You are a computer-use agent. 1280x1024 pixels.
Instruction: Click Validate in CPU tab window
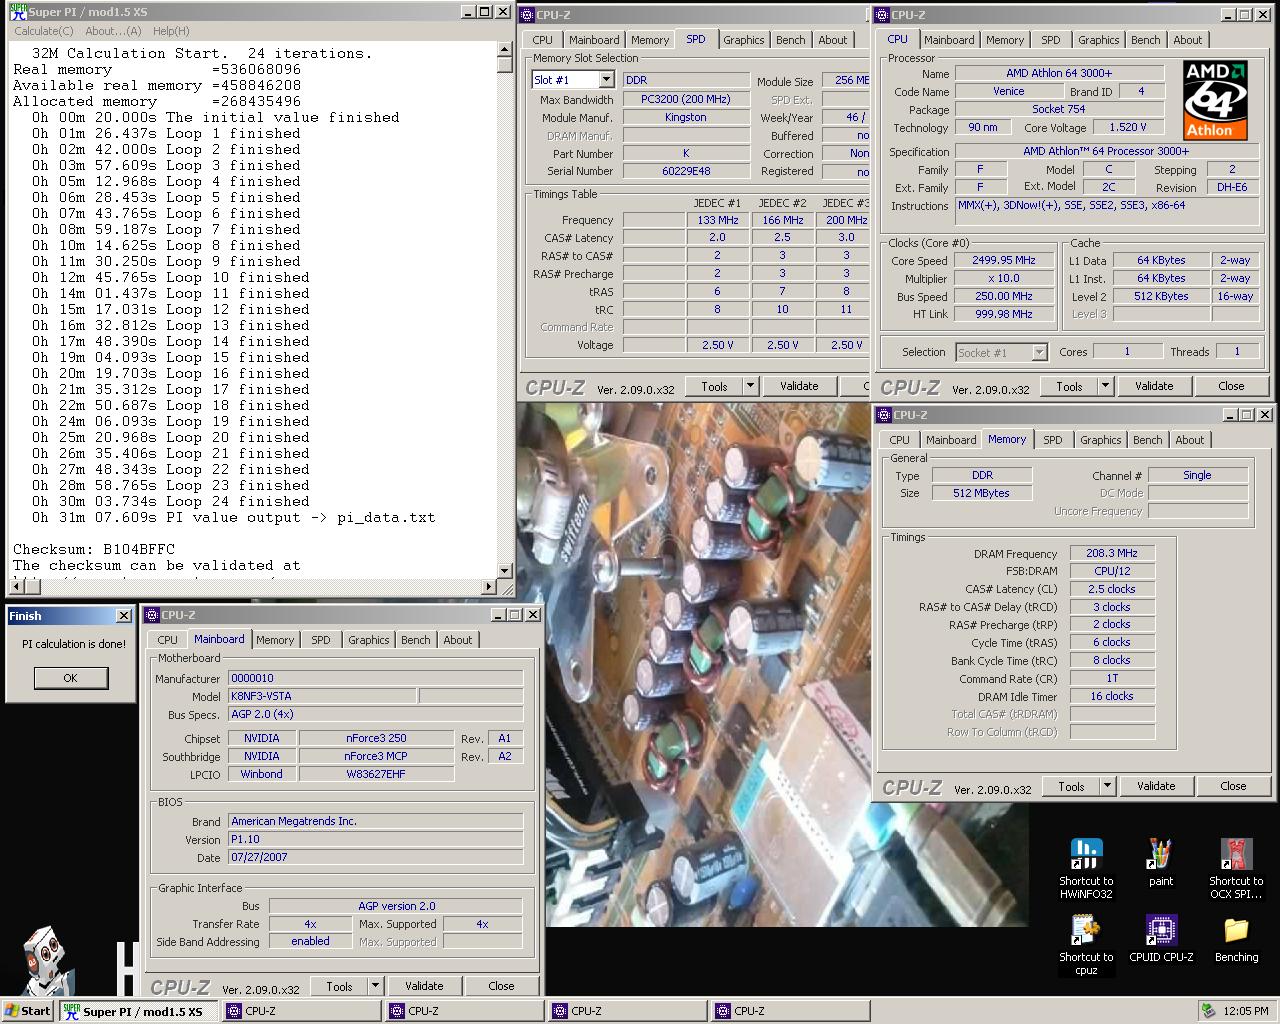coord(1154,386)
